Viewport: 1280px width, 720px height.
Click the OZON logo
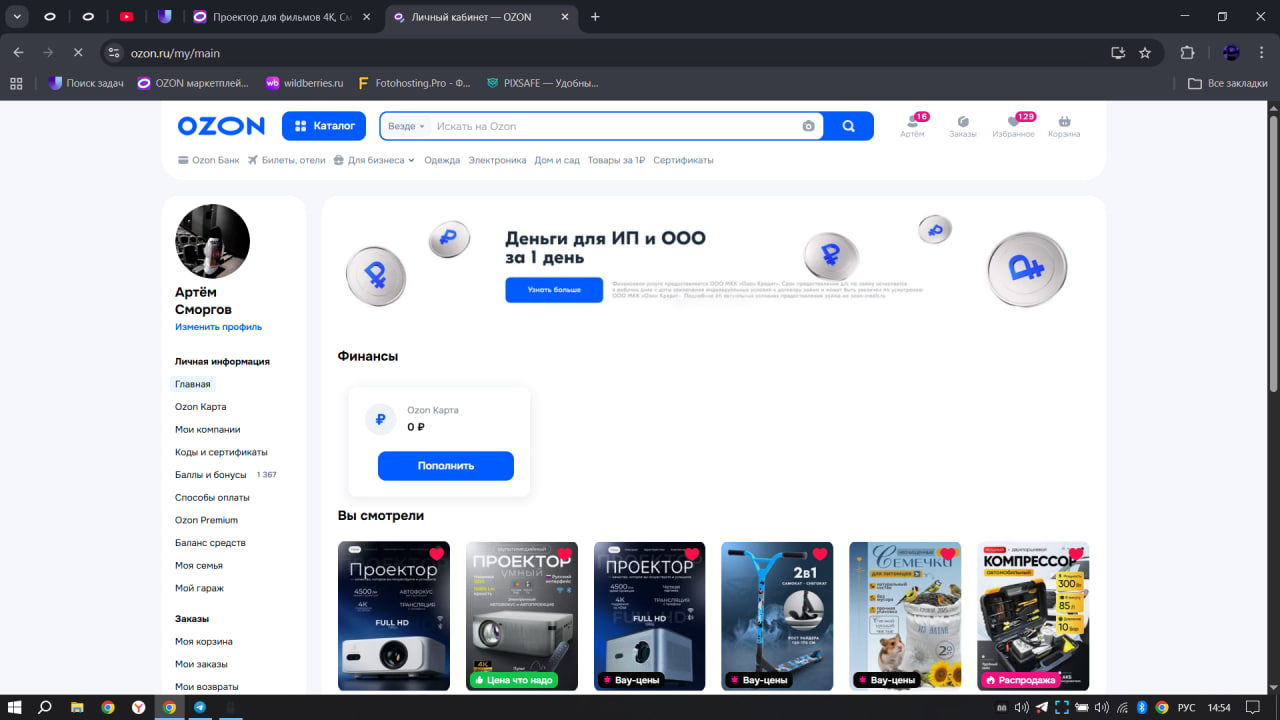[221, 126]
